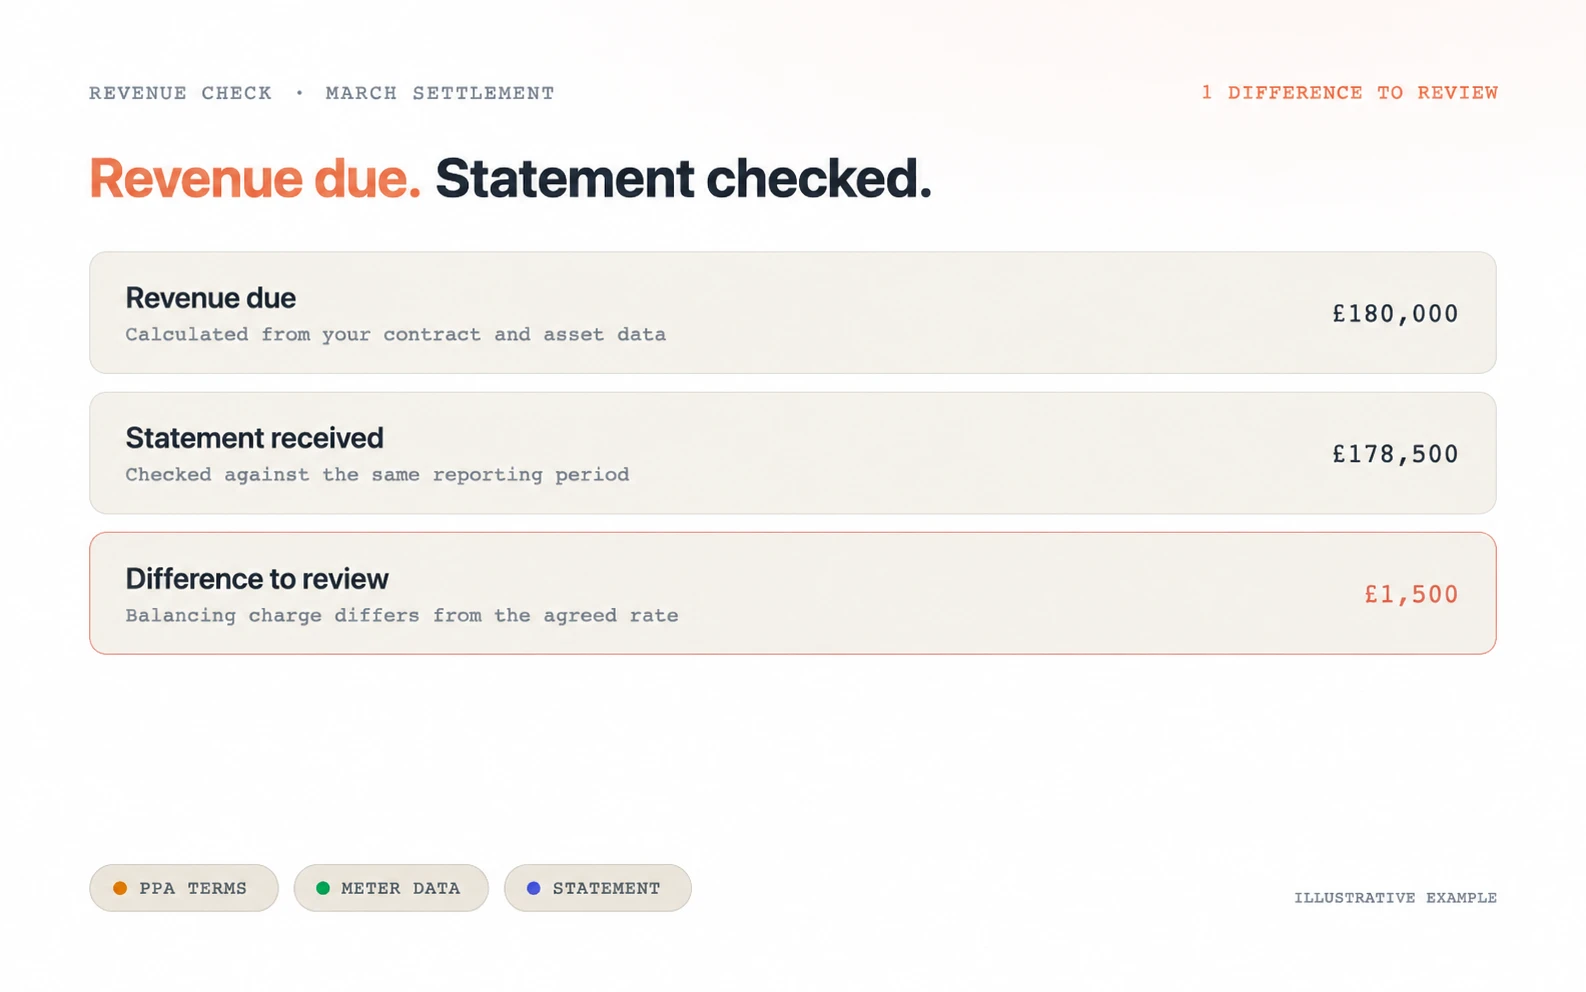Open the Revenue due card
Image resolution: width=1586 pixels, height=992 pixels.
[793, 313]
